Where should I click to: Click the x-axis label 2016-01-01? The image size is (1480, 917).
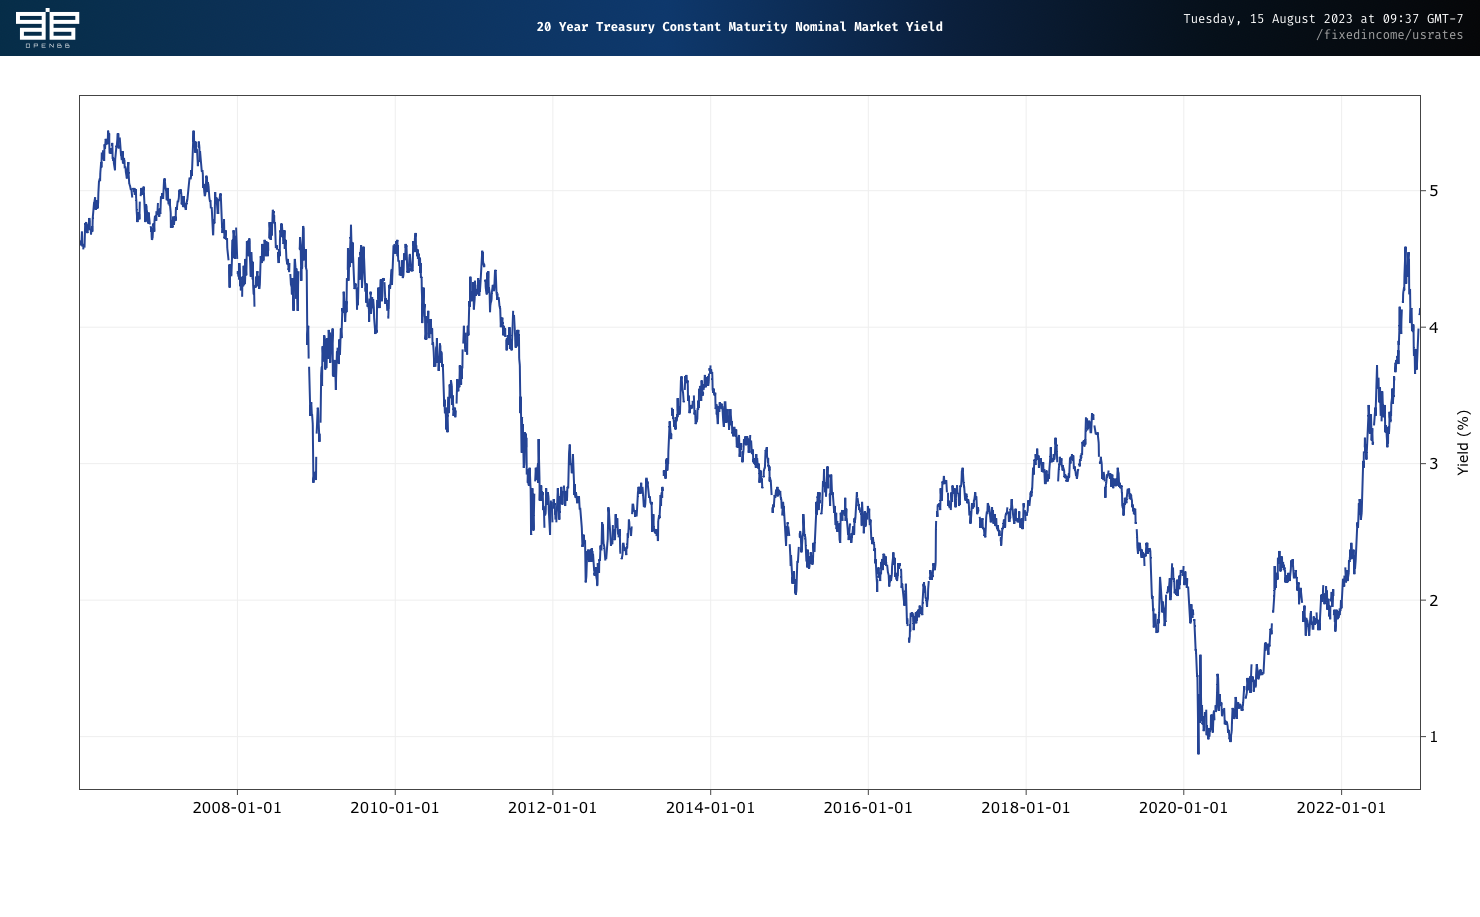coord(868,808)
